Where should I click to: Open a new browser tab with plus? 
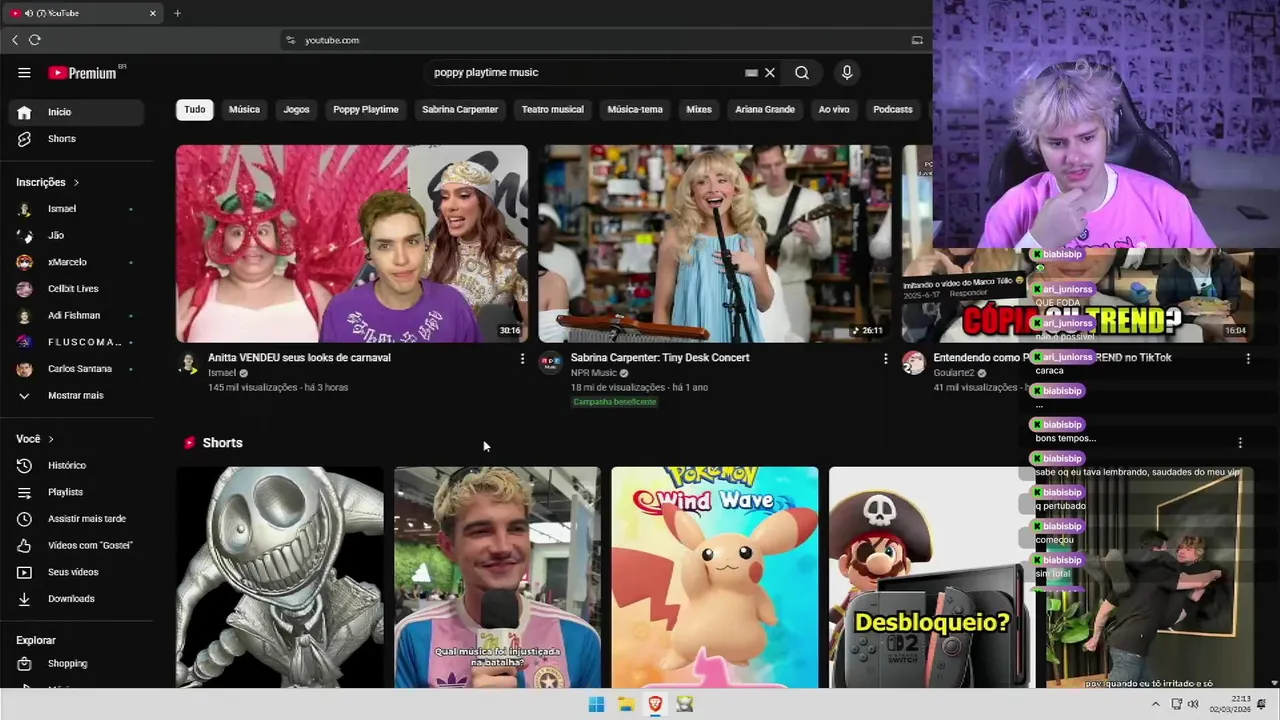click(x=177, y=13)
